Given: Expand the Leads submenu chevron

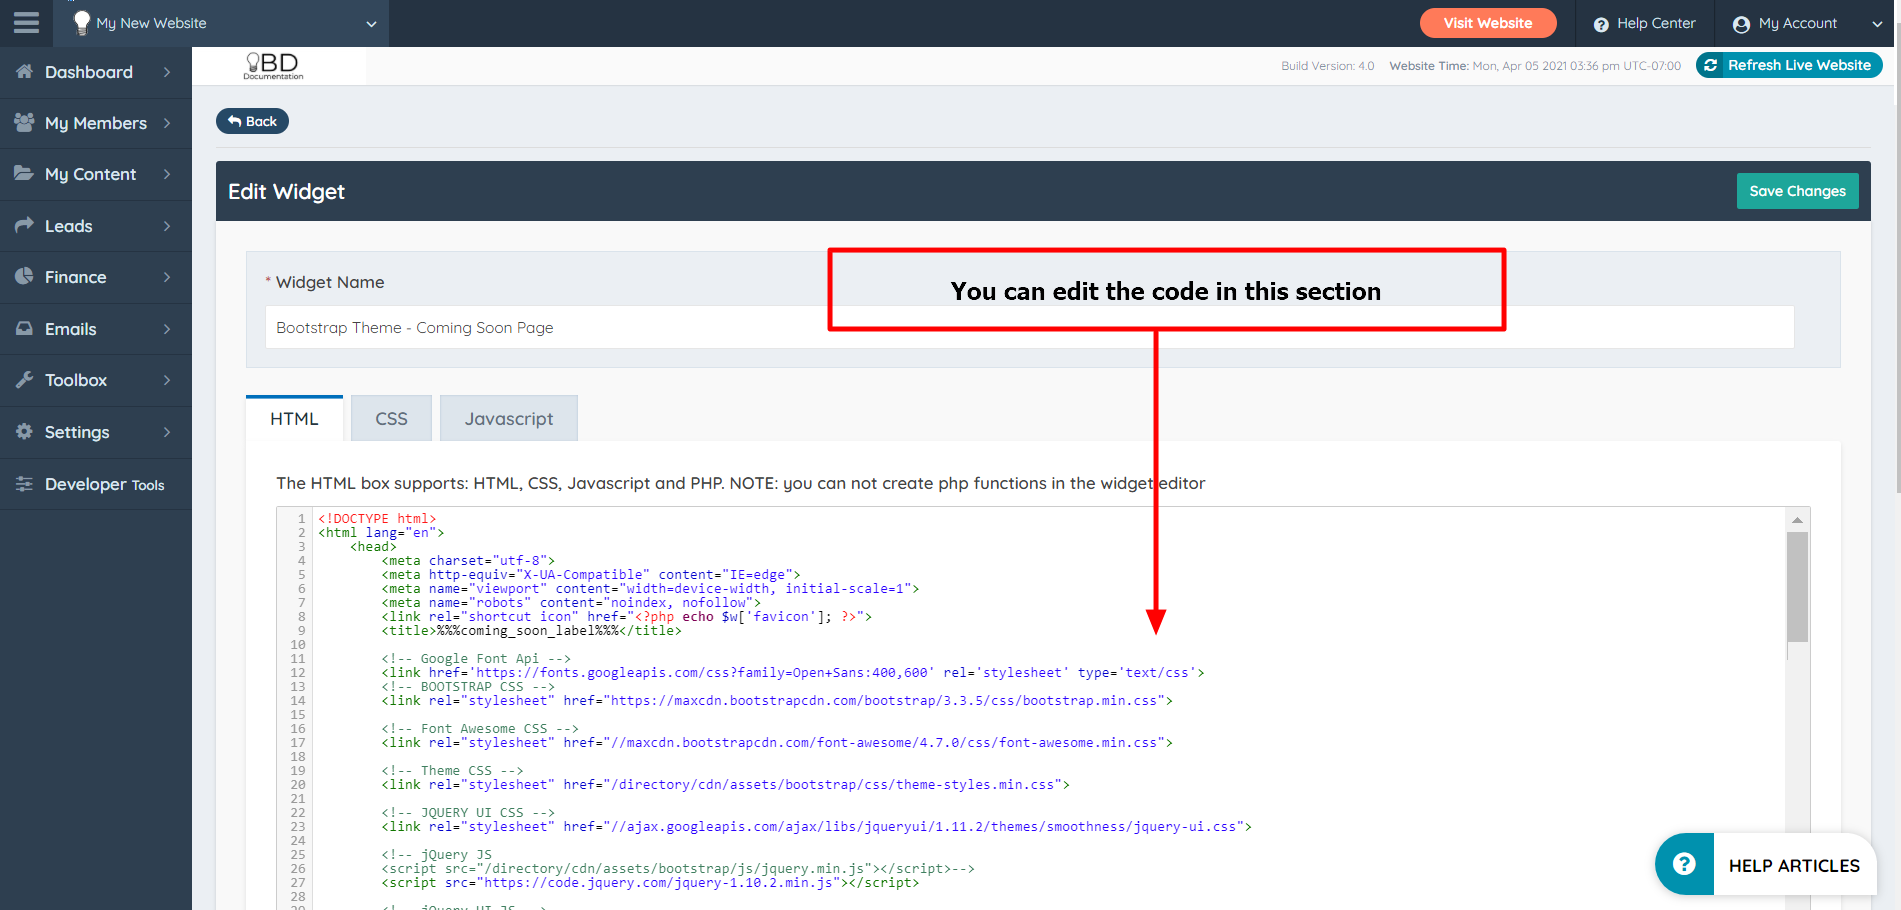Looking at the screenshot, I should tap(167, 226).
